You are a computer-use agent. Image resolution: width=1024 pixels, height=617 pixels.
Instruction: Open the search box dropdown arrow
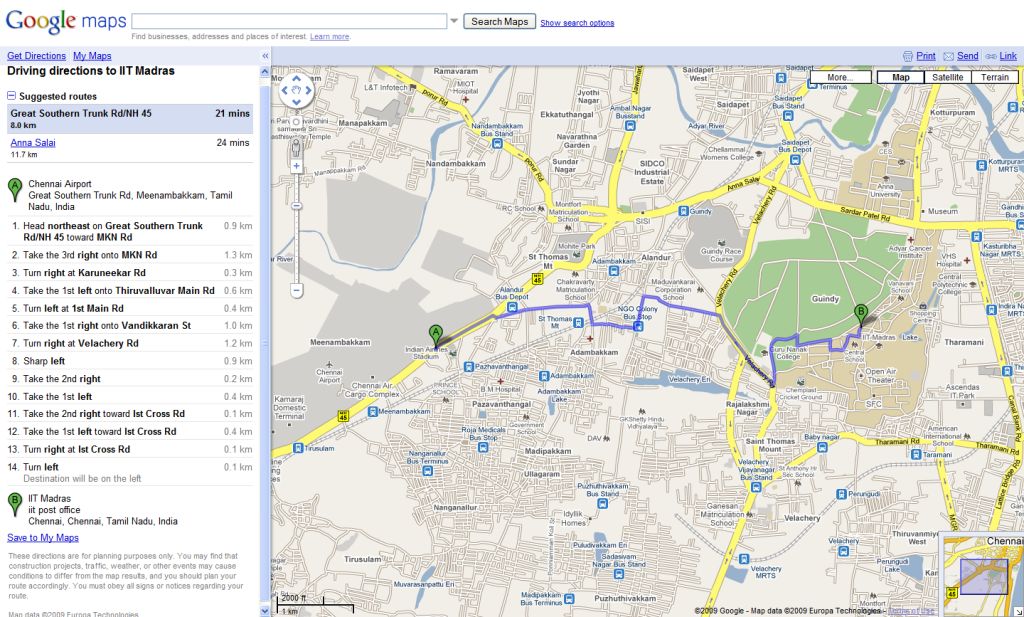pyautogui.click(x=454, y=21)
